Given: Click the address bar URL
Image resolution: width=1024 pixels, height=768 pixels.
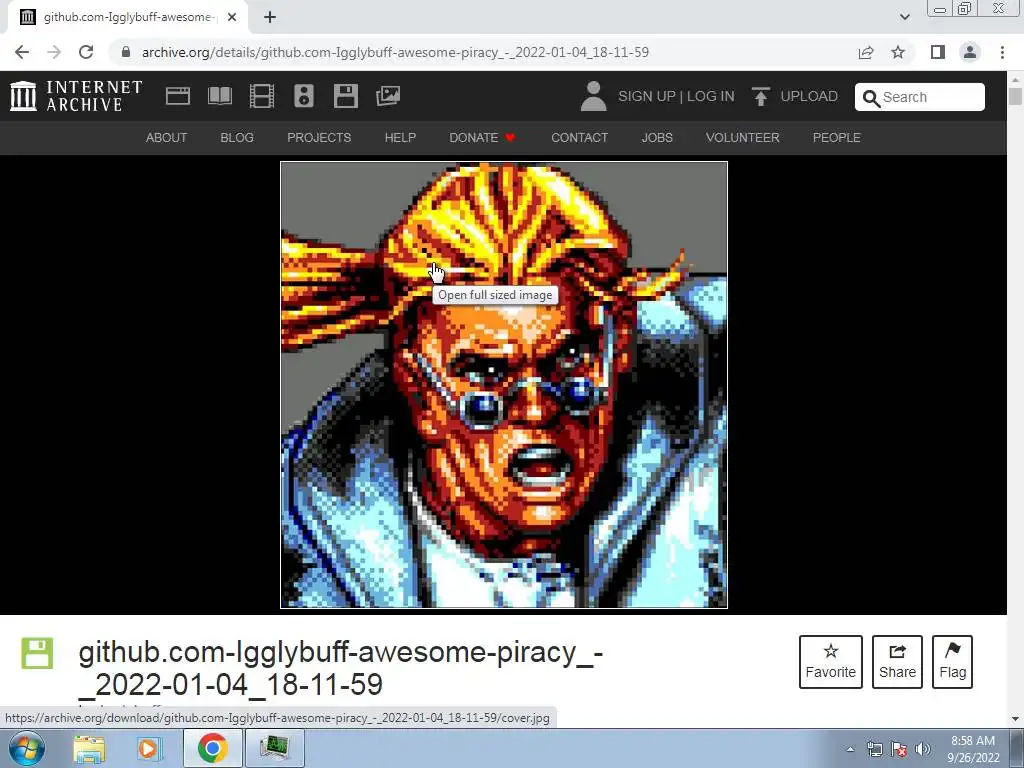Looking at the screenshot, I should click(395, 52).
